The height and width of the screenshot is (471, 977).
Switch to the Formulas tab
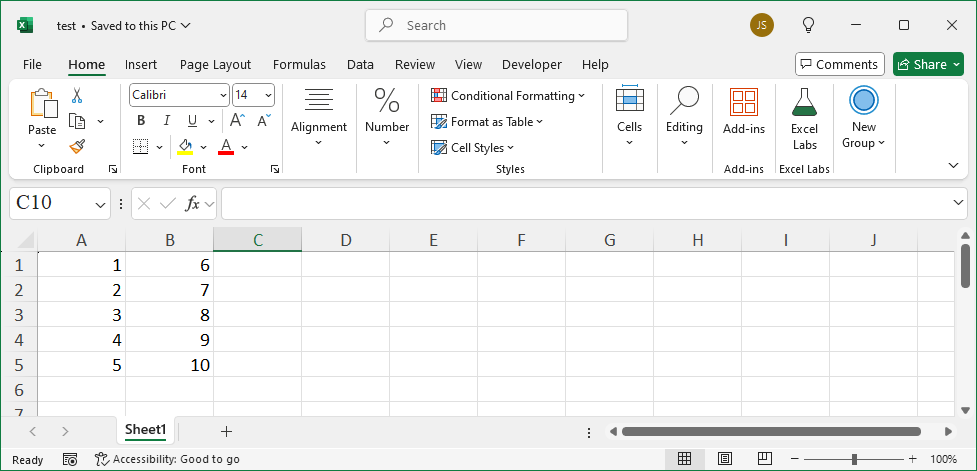[299, 65]
